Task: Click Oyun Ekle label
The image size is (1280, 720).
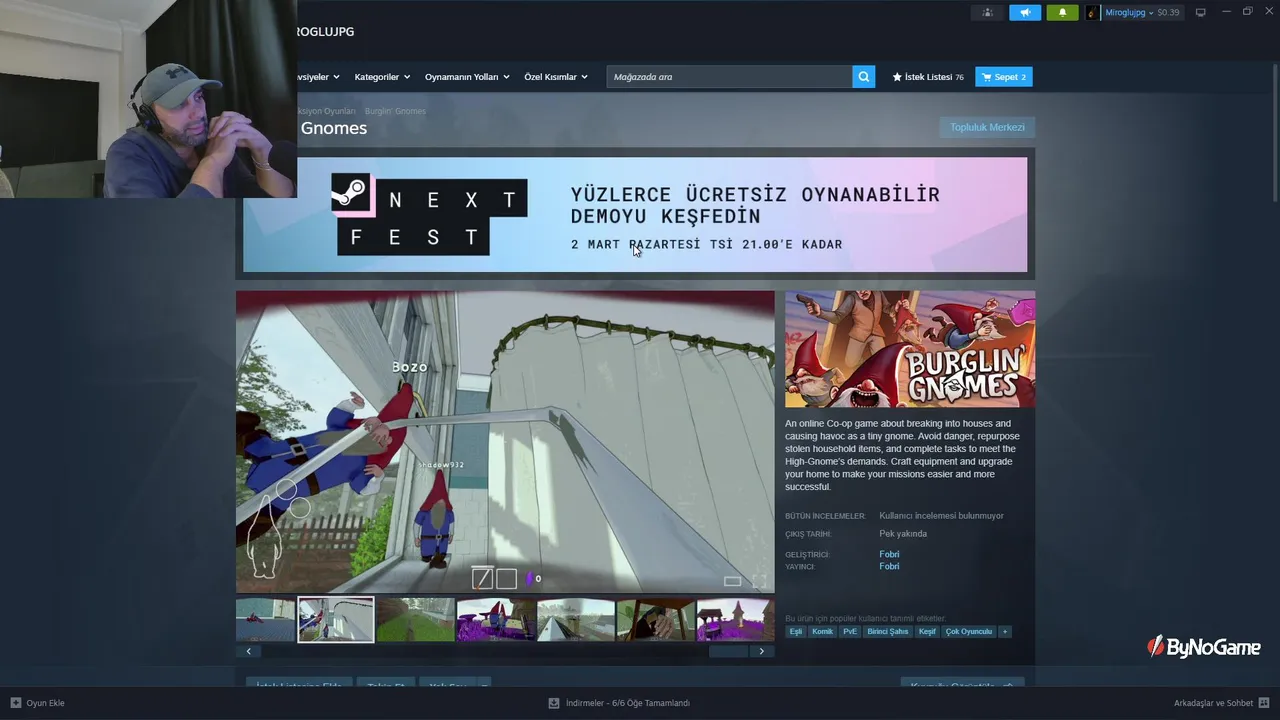Action: (45, 703)
